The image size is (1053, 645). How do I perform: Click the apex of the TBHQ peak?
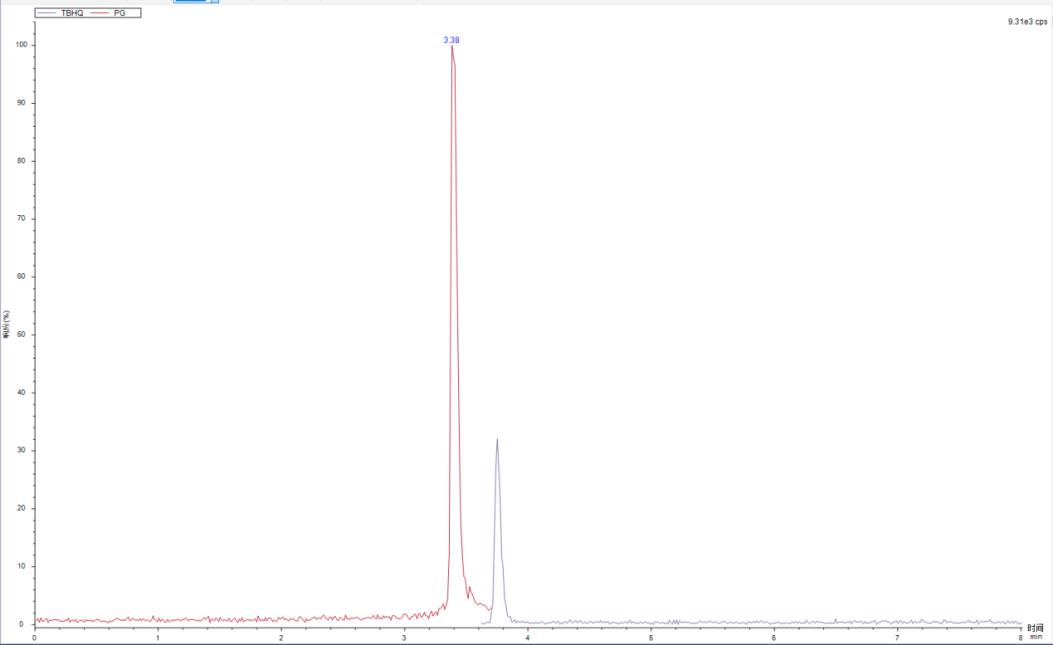point(497,439)
